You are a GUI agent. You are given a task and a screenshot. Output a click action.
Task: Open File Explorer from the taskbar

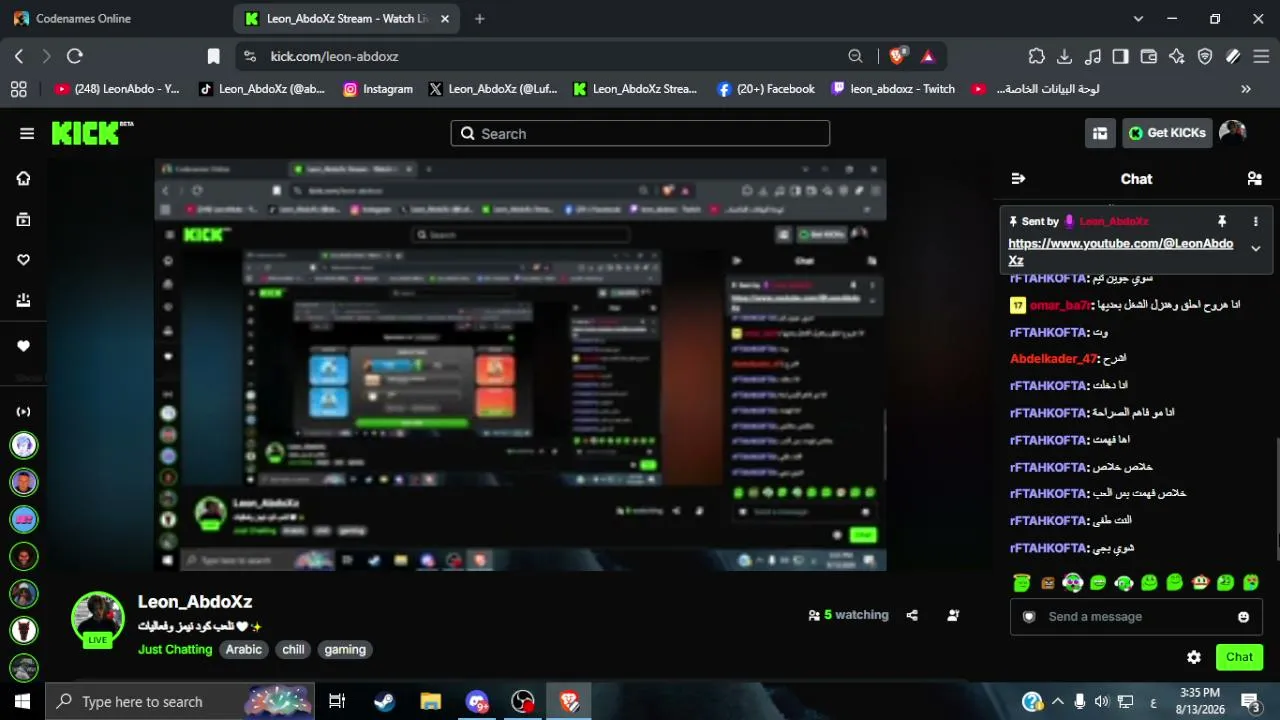(x=431, y=701)
